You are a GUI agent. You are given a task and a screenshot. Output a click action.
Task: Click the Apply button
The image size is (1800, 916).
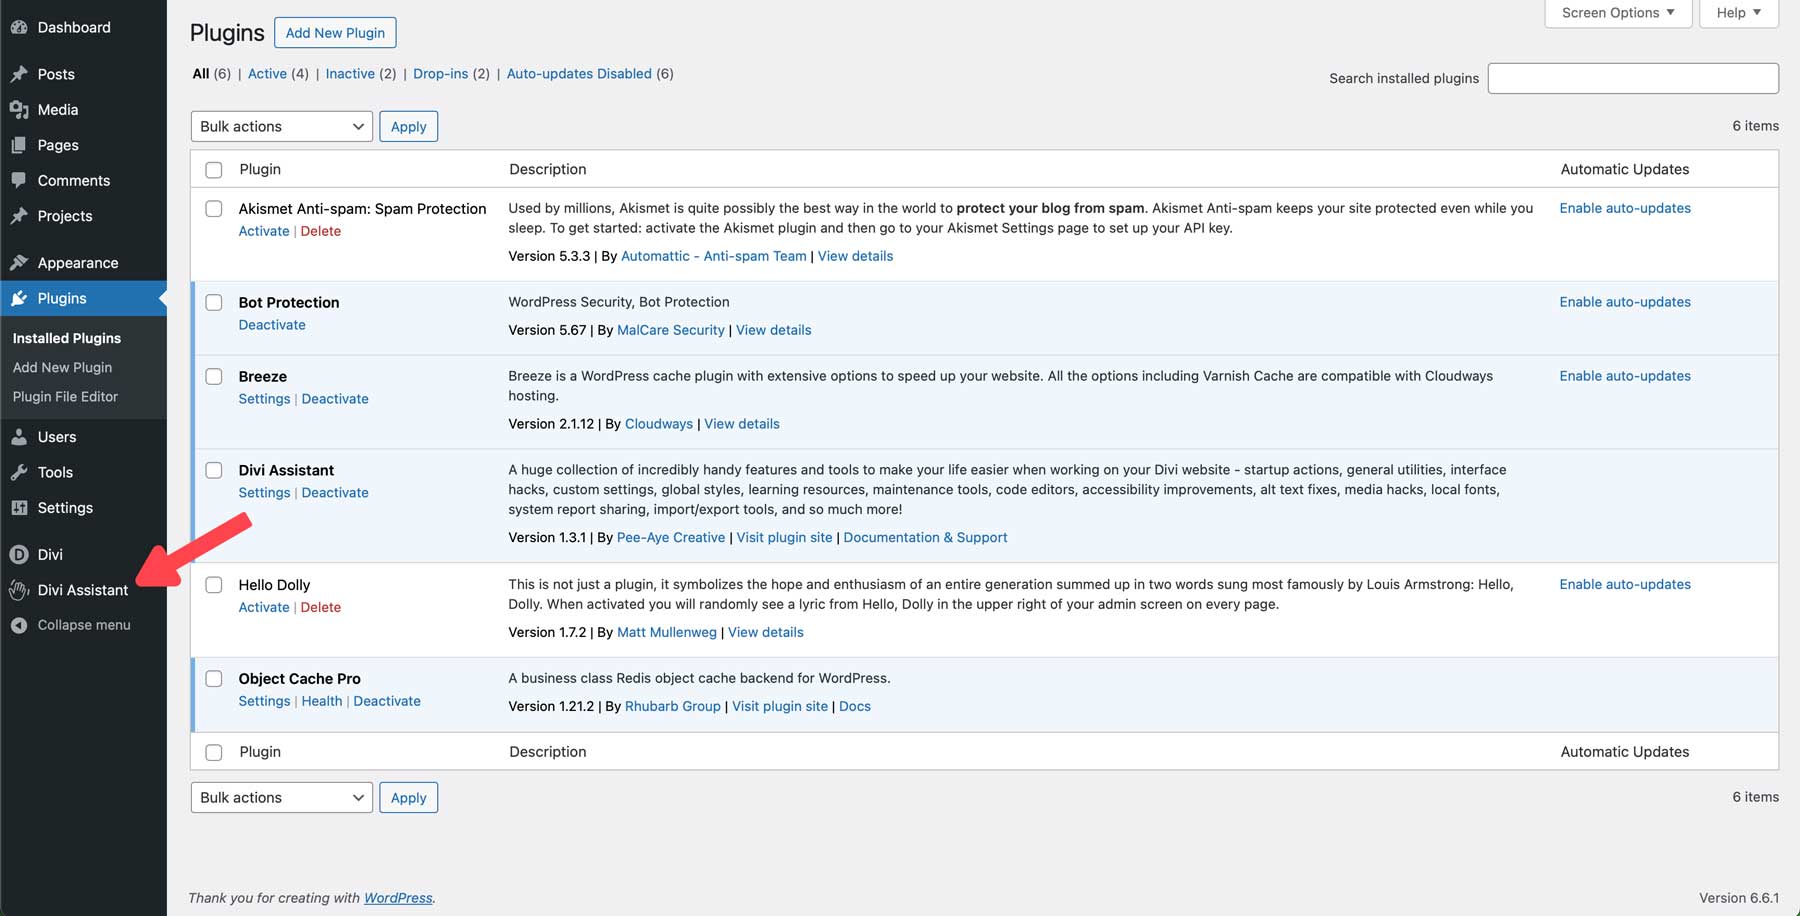click(x=408, y=126)
